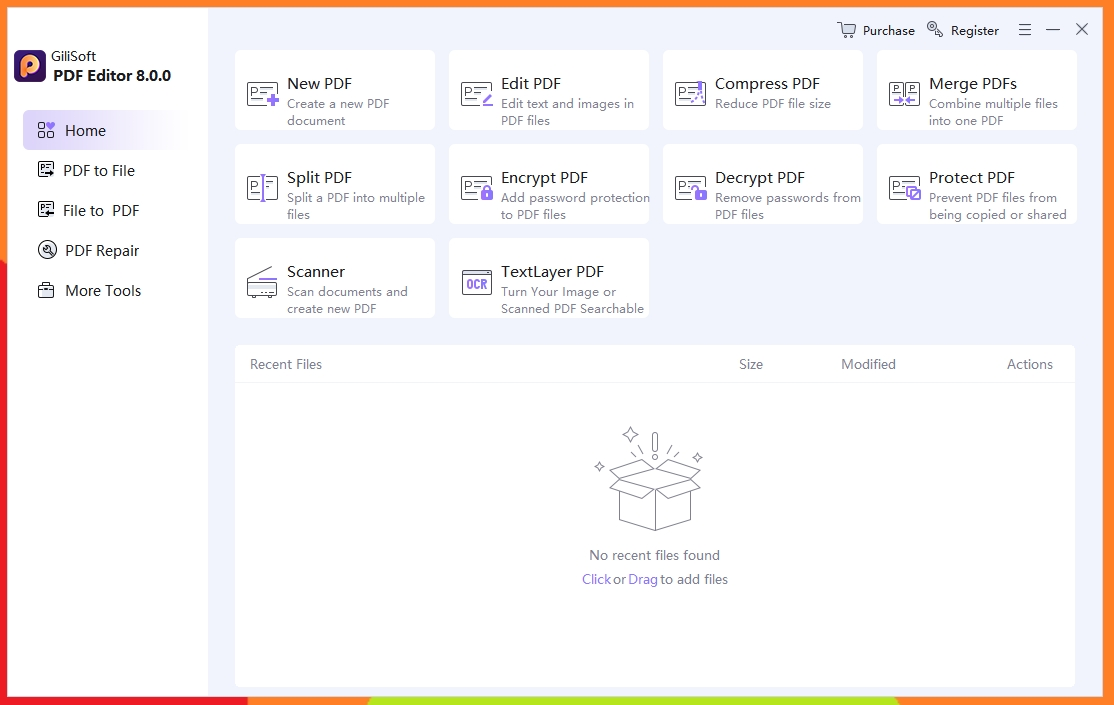The image size is (1114, 705).
Task: Click the Register text button
Action: (x=975, y=31)
